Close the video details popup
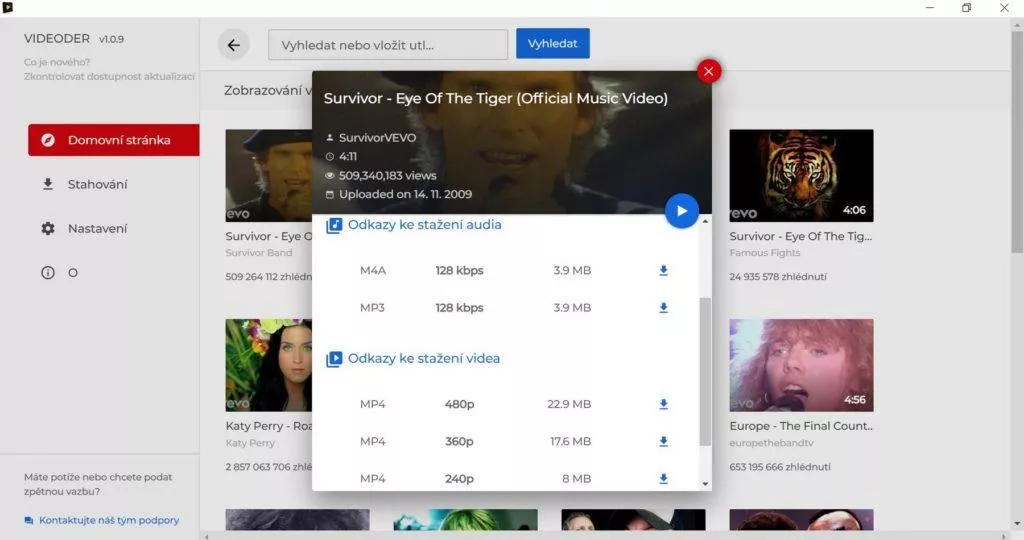Viewport: 1024px width, 540px height. click(709, 71)
